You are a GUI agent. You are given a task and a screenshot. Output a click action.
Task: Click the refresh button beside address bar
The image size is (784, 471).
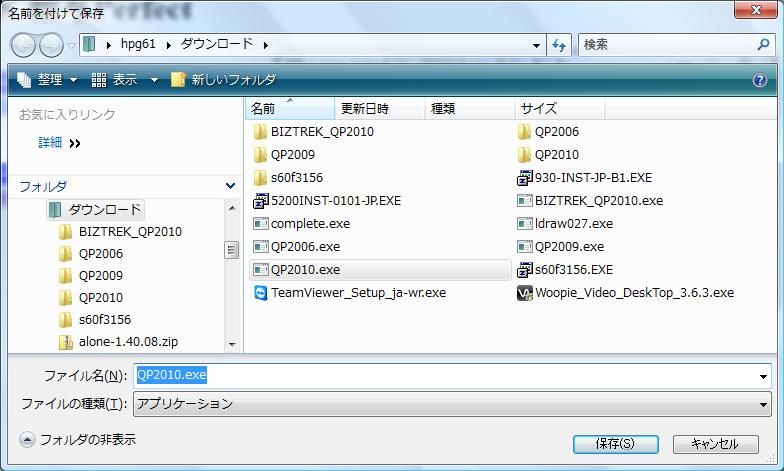tap(559, 45)
